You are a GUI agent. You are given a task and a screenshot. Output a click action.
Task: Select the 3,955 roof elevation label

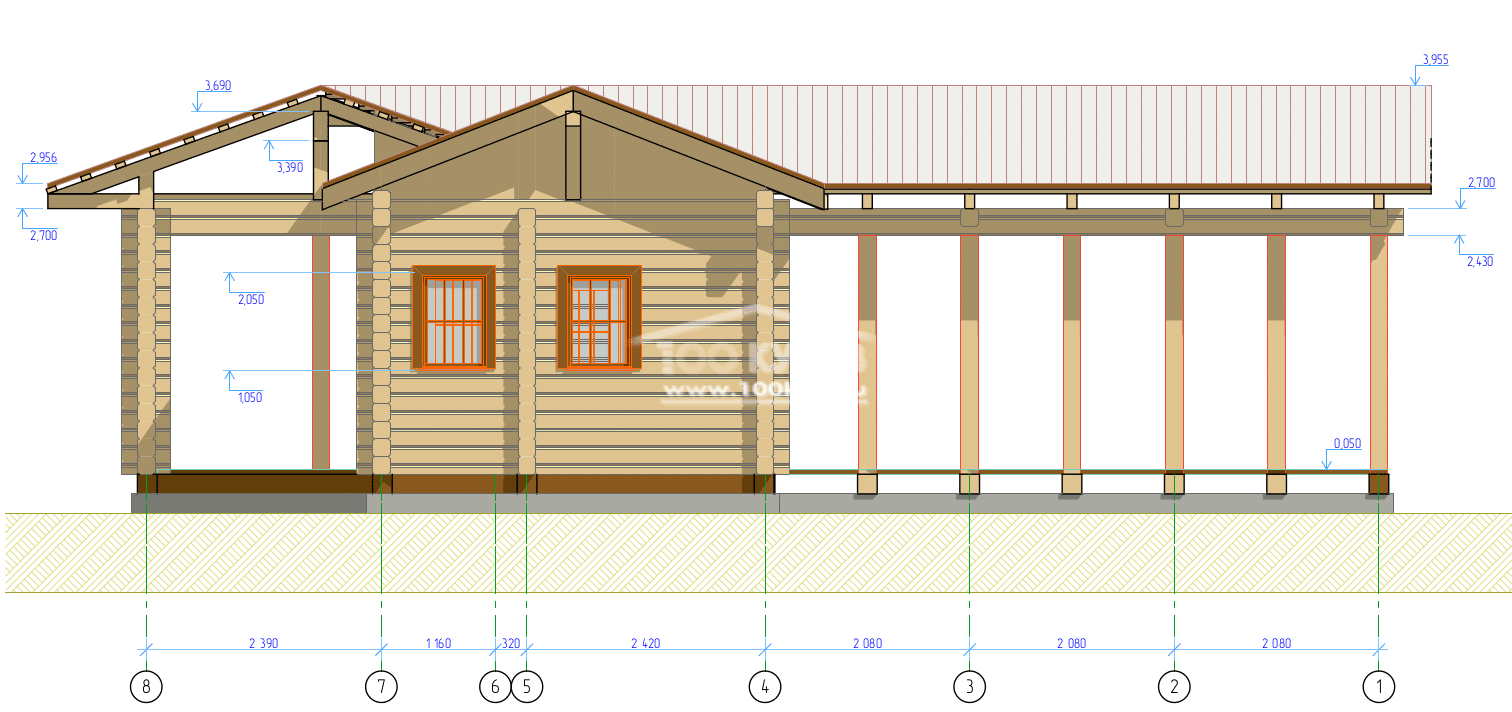(1434, 60)
